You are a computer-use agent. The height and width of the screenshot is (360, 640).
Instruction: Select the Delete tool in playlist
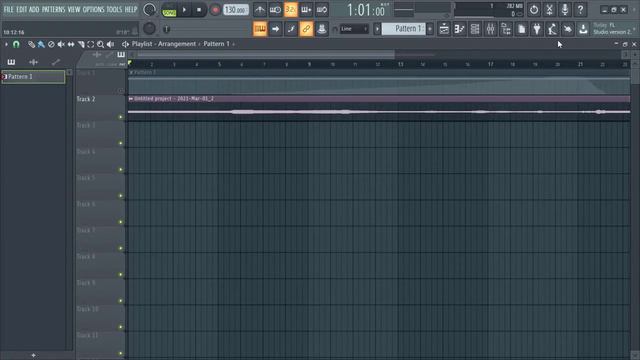click(x=51, y=44)
